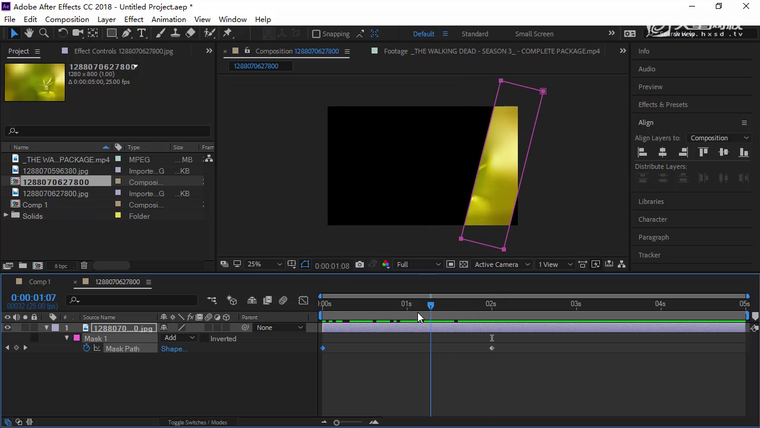Click the Align Left icon
Screen dimensions: 760x428
[643, 152]
